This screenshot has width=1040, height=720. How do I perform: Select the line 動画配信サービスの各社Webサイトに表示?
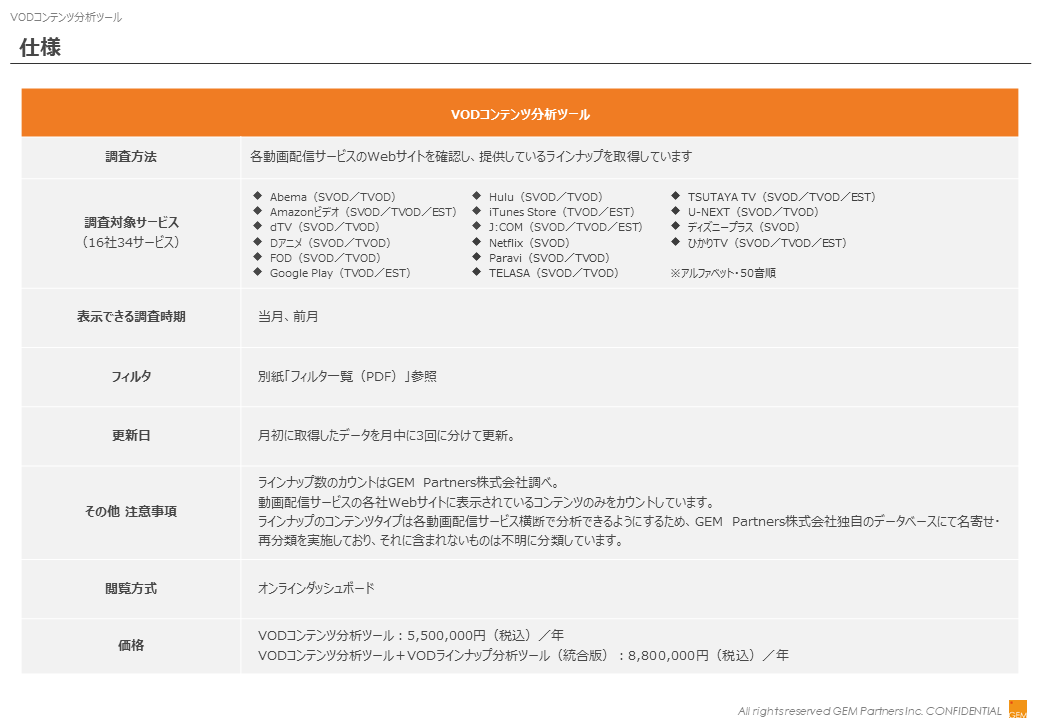tap(486, 502)
